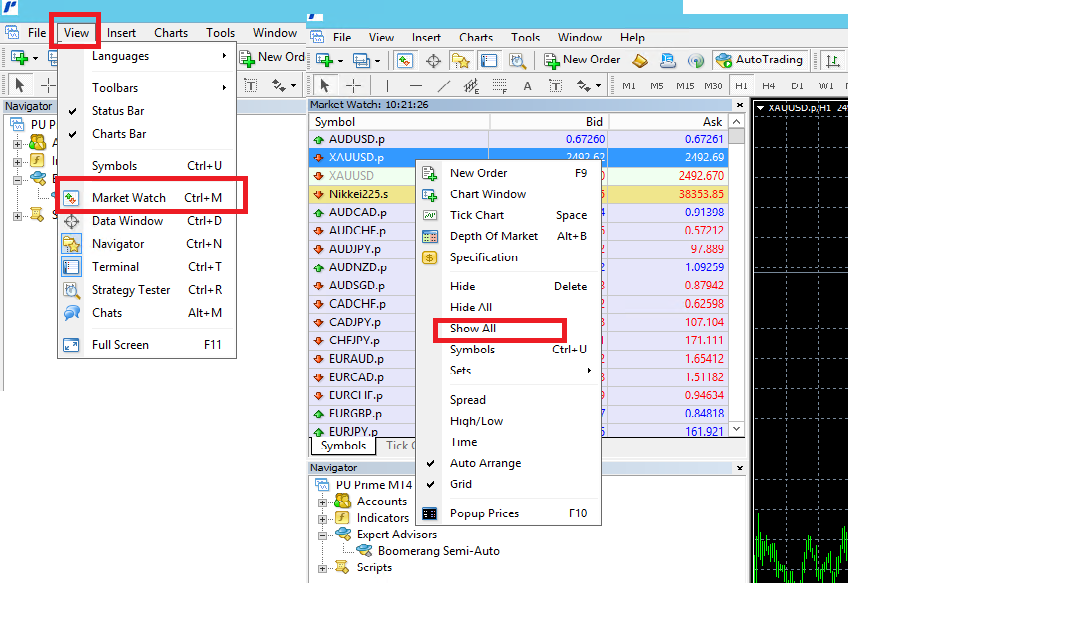The height and width of the screenshot is (622, 1077).
Task: Click the Signals radio-wave toolbar icon
Action: [x=695, y=61]
